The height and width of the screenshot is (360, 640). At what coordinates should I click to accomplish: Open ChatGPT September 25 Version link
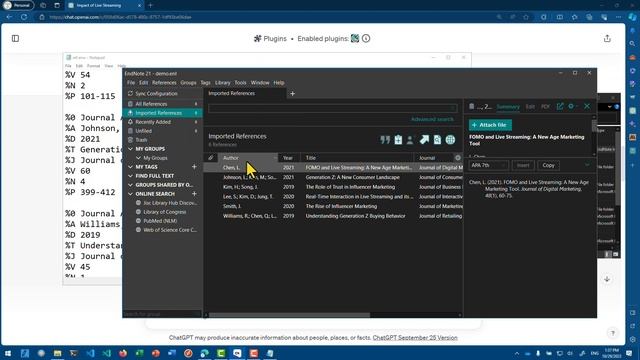pos(415,338)
